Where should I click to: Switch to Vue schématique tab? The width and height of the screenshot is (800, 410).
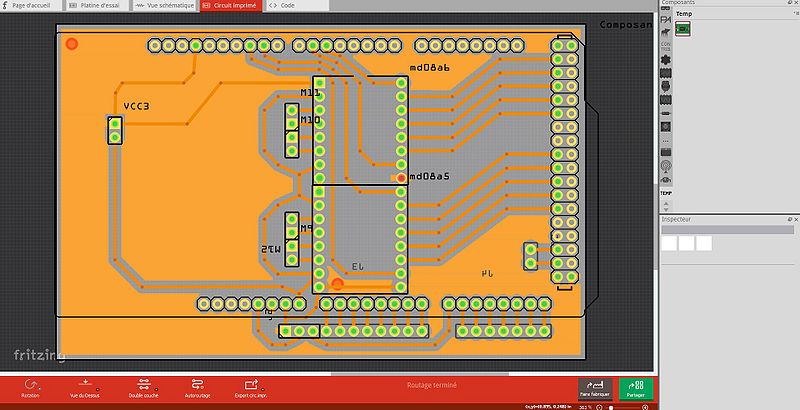pyautogui.click(x=164, y=5)
